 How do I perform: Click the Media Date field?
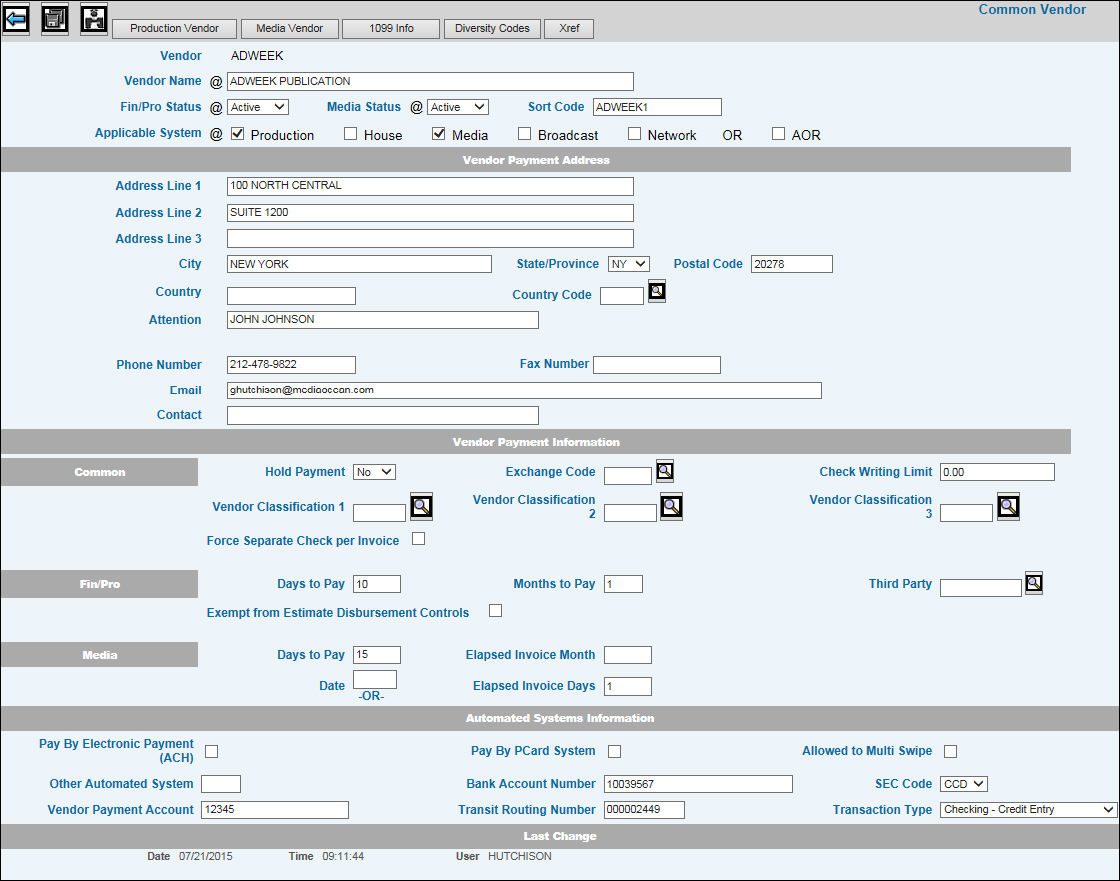click(x=375, y=680)
